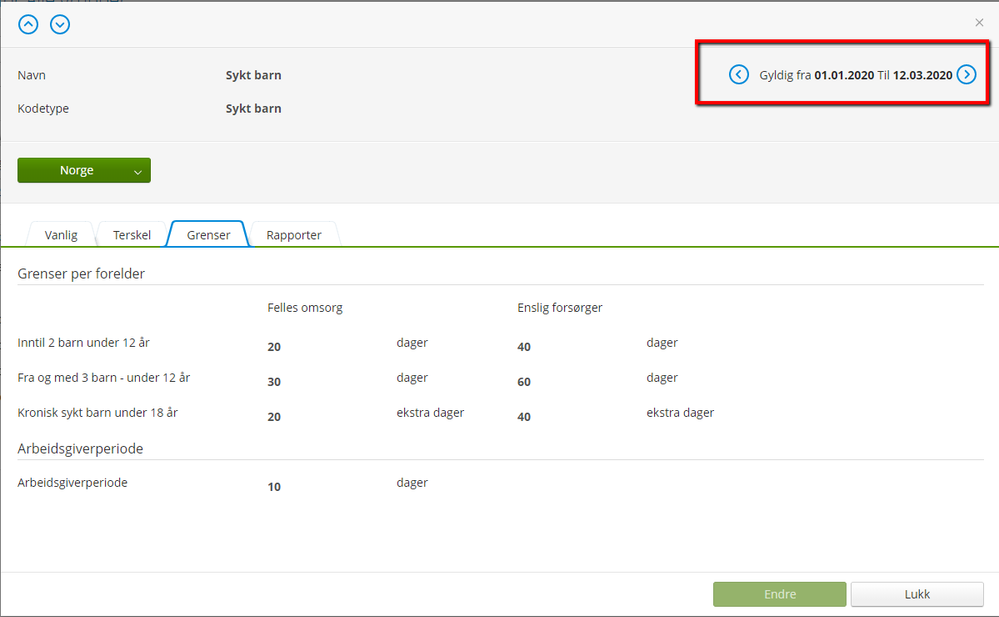Viewport: 999px width, 617px height.
Task: Click the up arrow circle icon
Action: click(28, 24)
